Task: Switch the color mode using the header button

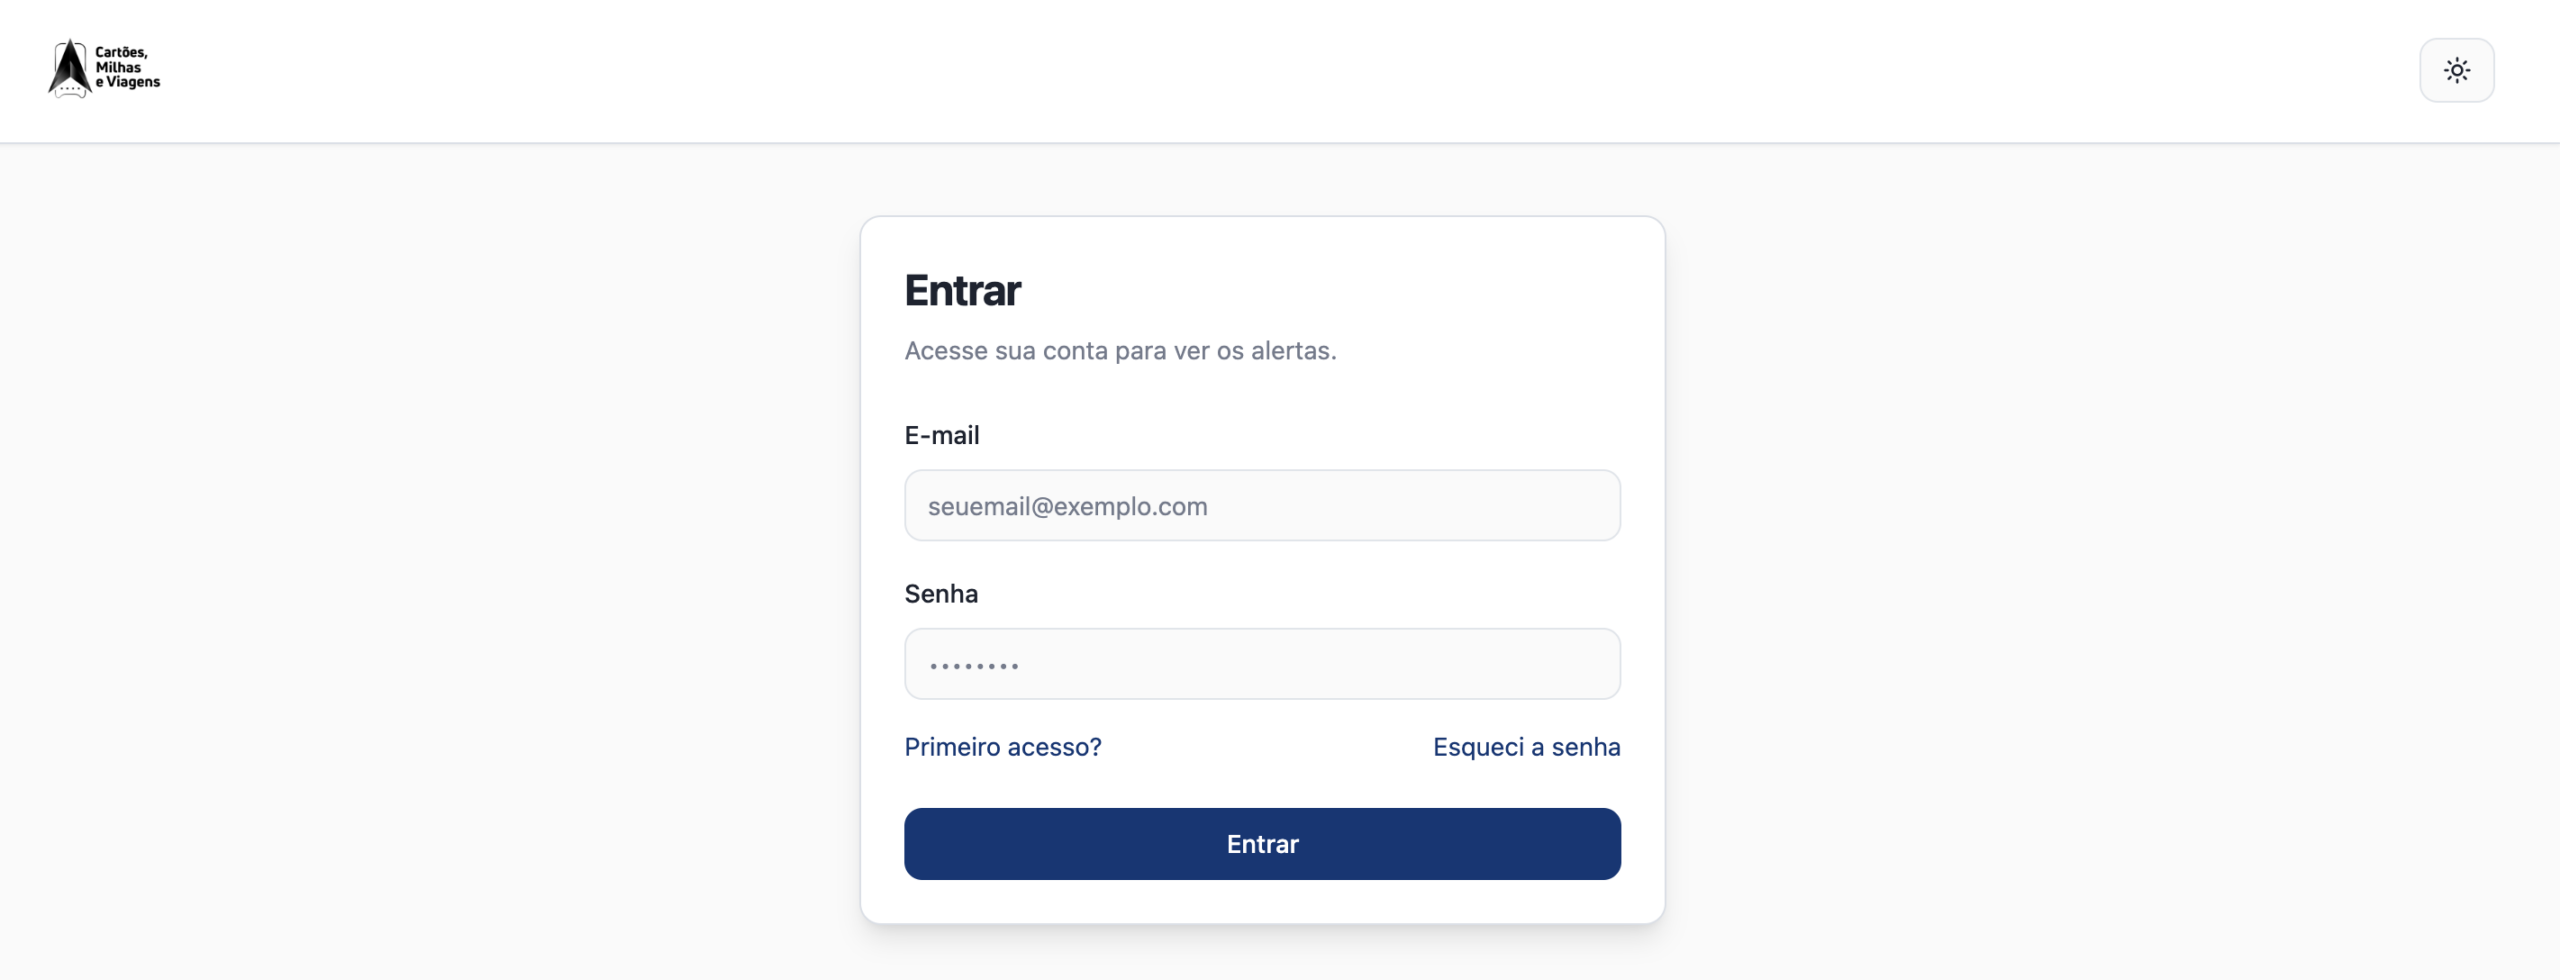Action: [x=2456, y=70]
